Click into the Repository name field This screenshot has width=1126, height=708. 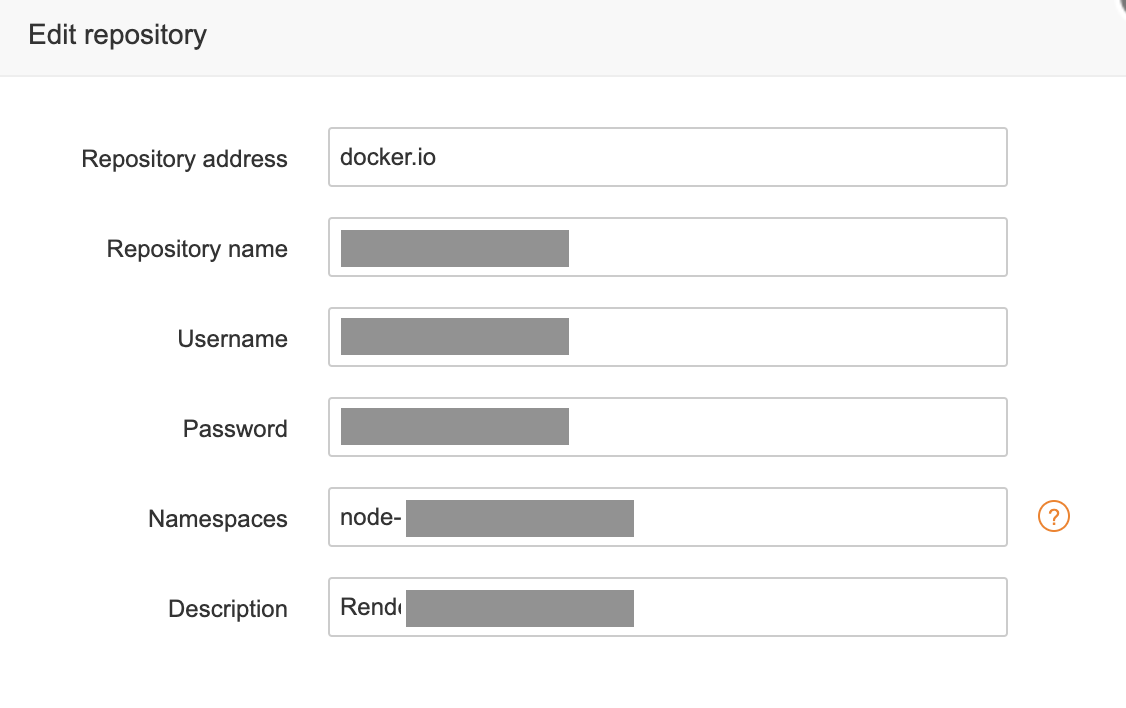click(x=785, y=247)
